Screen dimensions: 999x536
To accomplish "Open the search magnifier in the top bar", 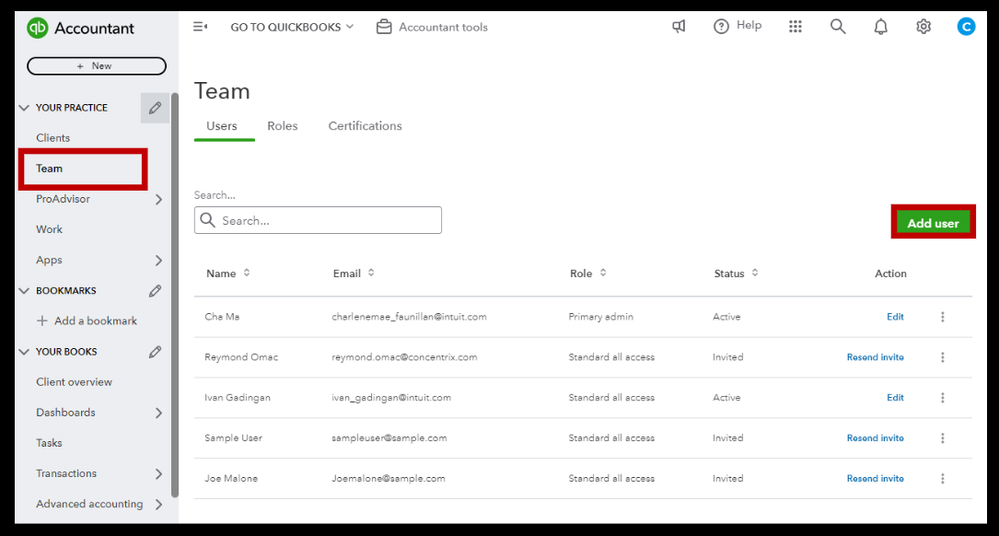I will point(838,27).
